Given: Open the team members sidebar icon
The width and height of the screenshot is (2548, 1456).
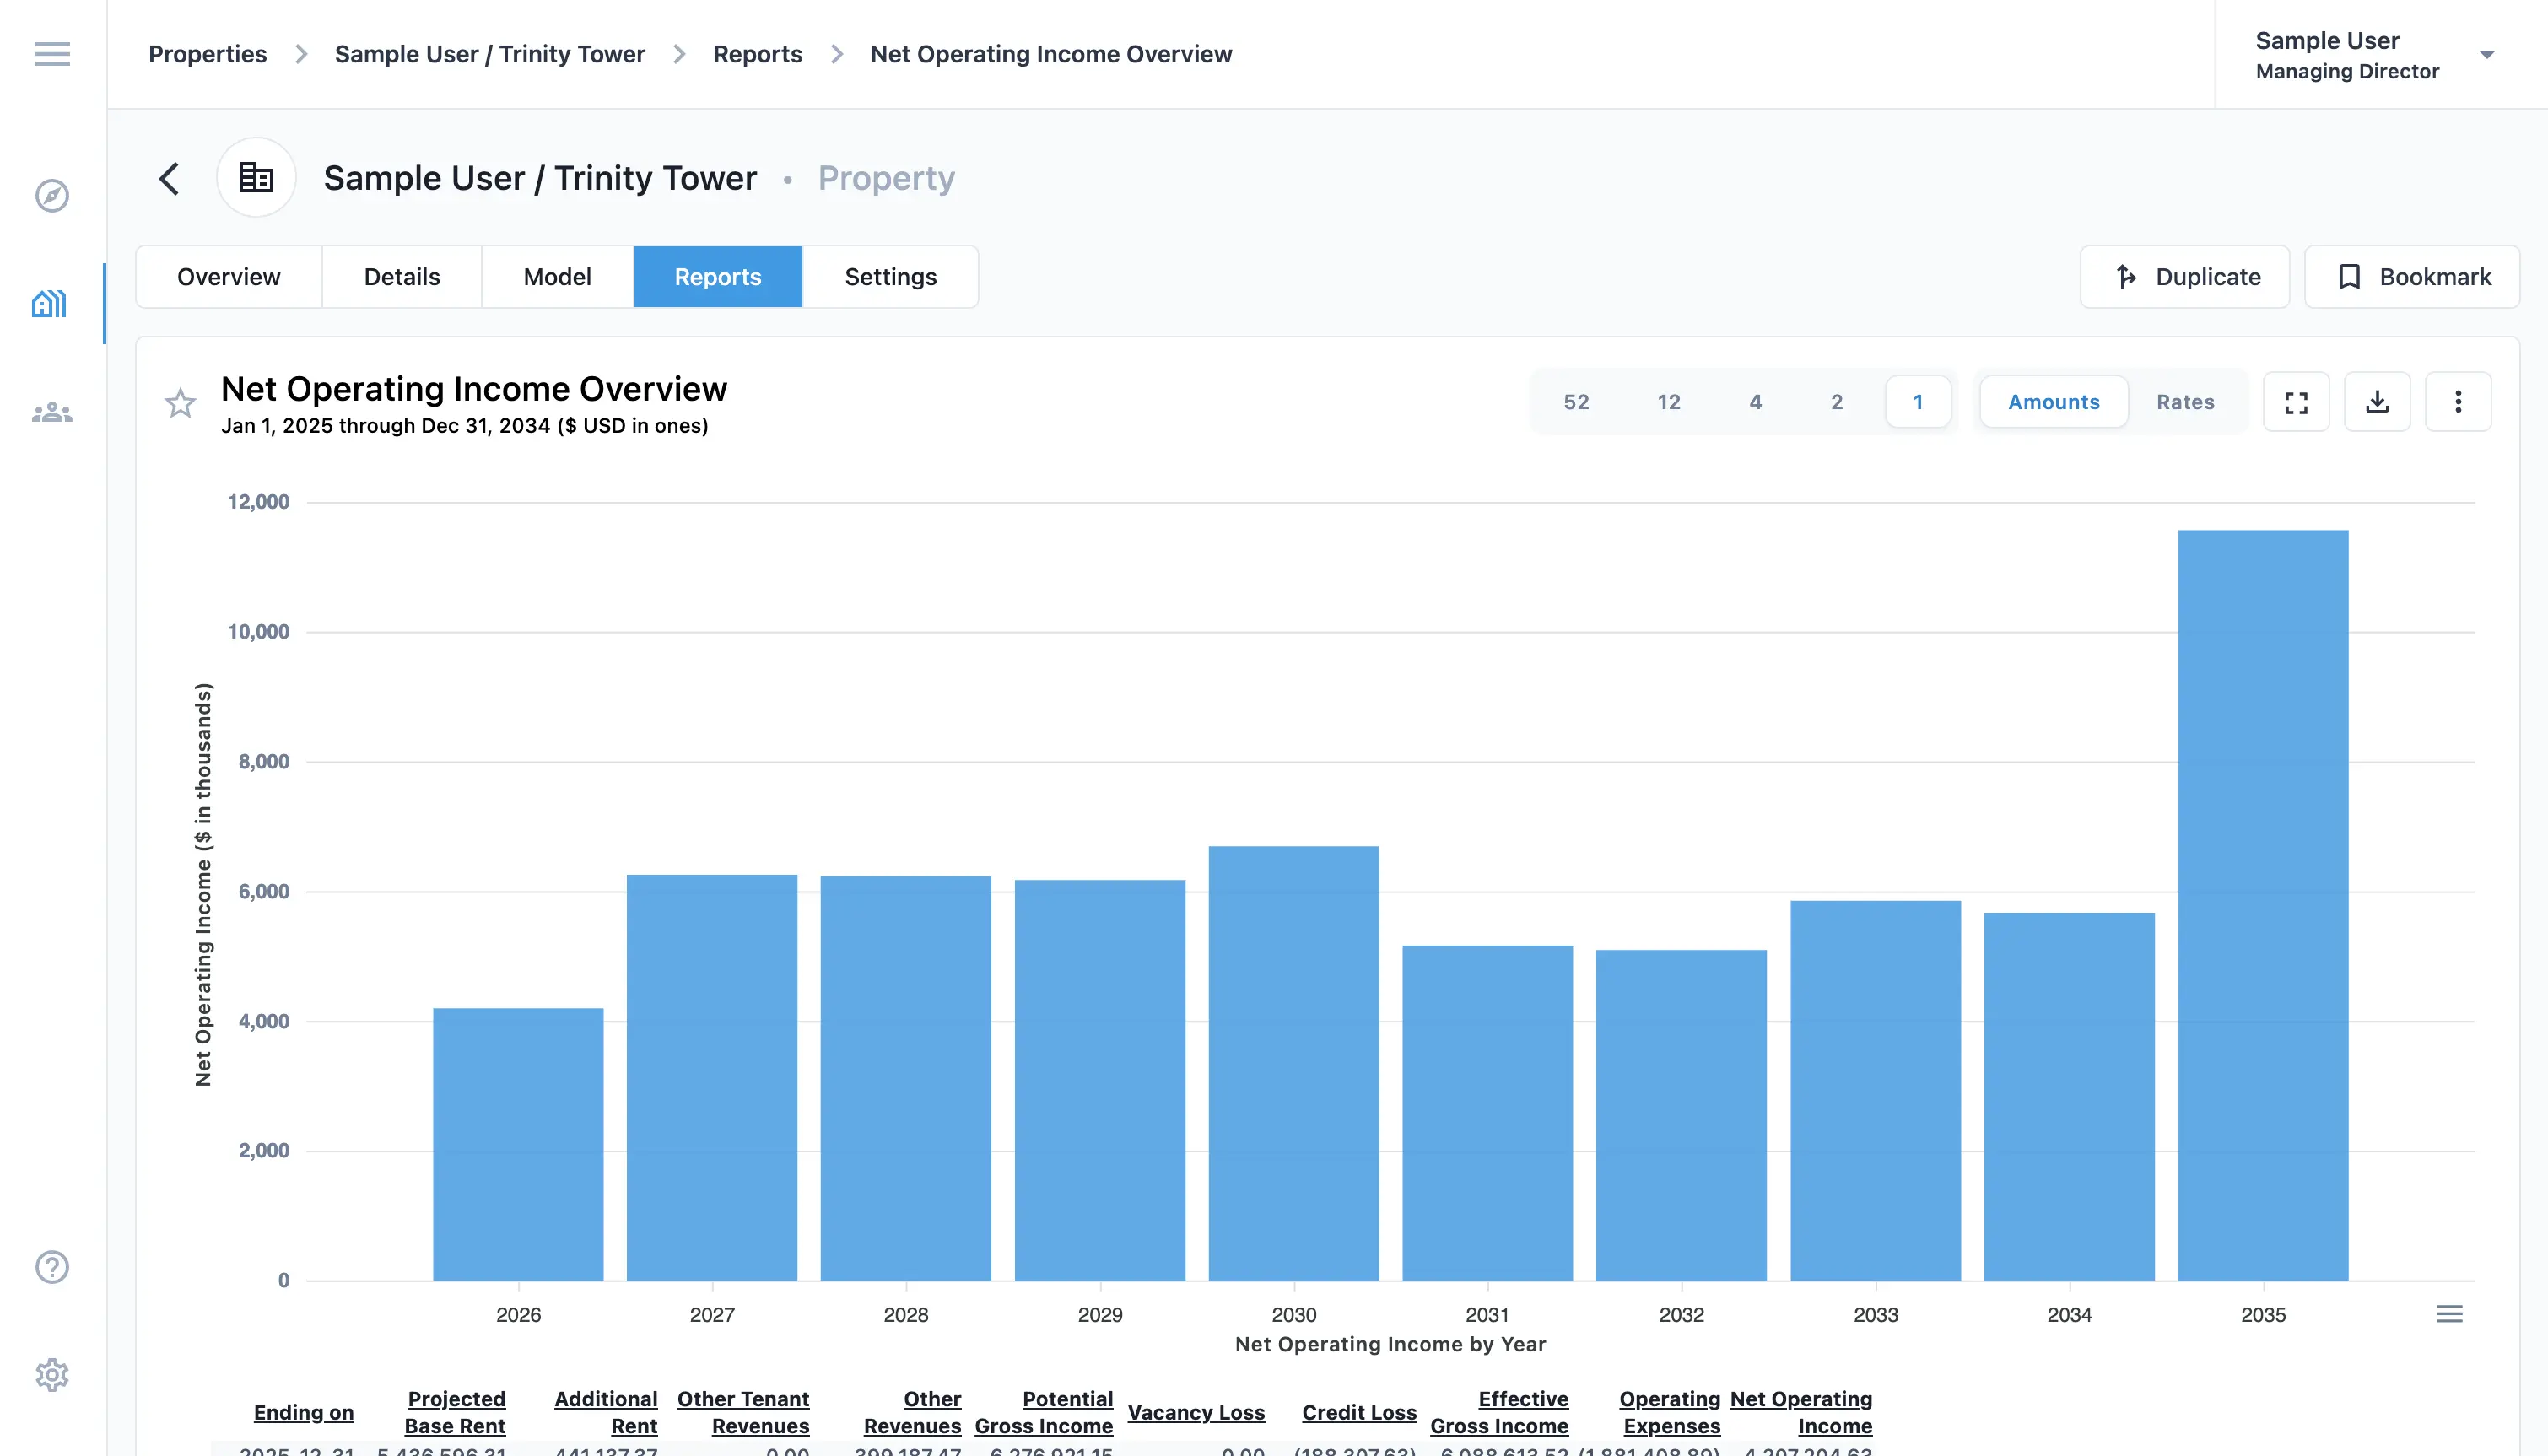Looking at the screenshot, I should point(52,412).
